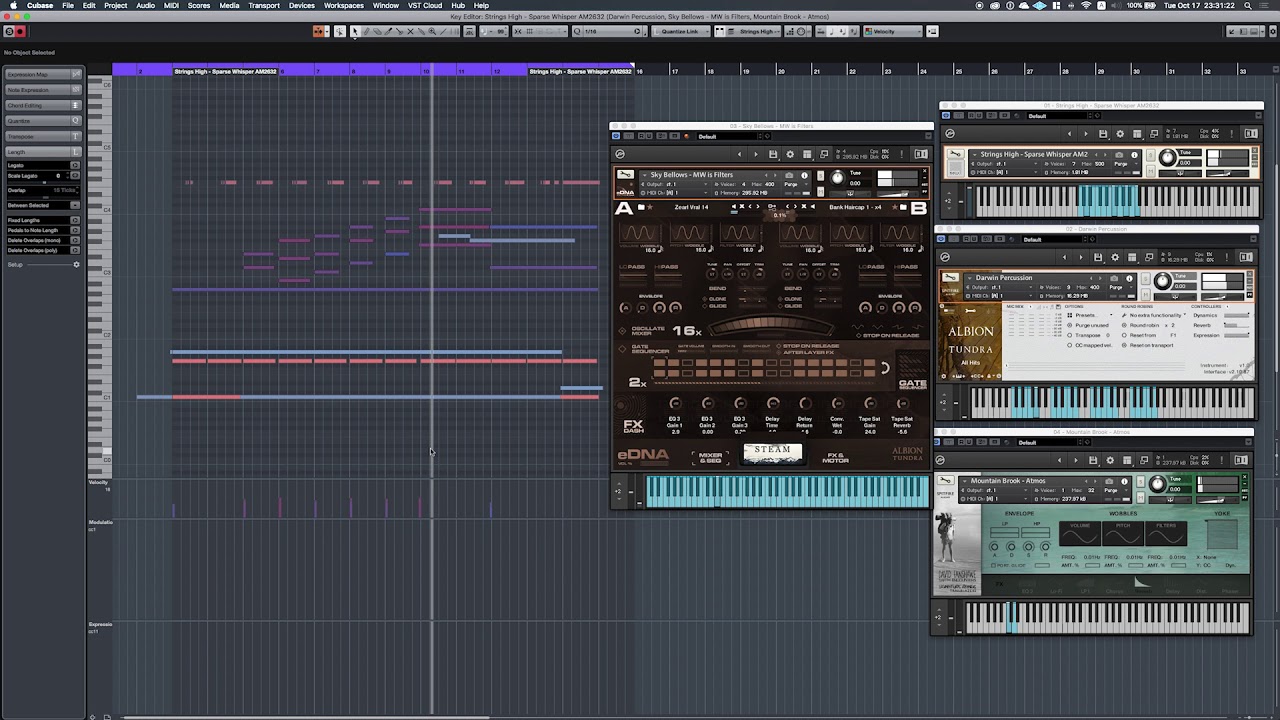Expand the Quantize inspector section
1280x720 pixels.
click(43, 121)
